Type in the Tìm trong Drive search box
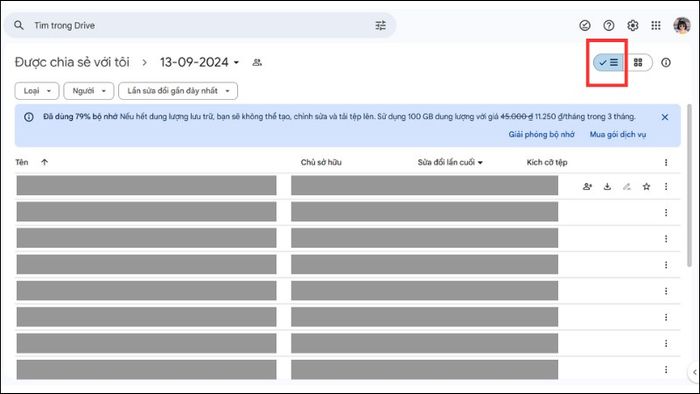This screenshot has height=394, width=700. pos(200,25)
